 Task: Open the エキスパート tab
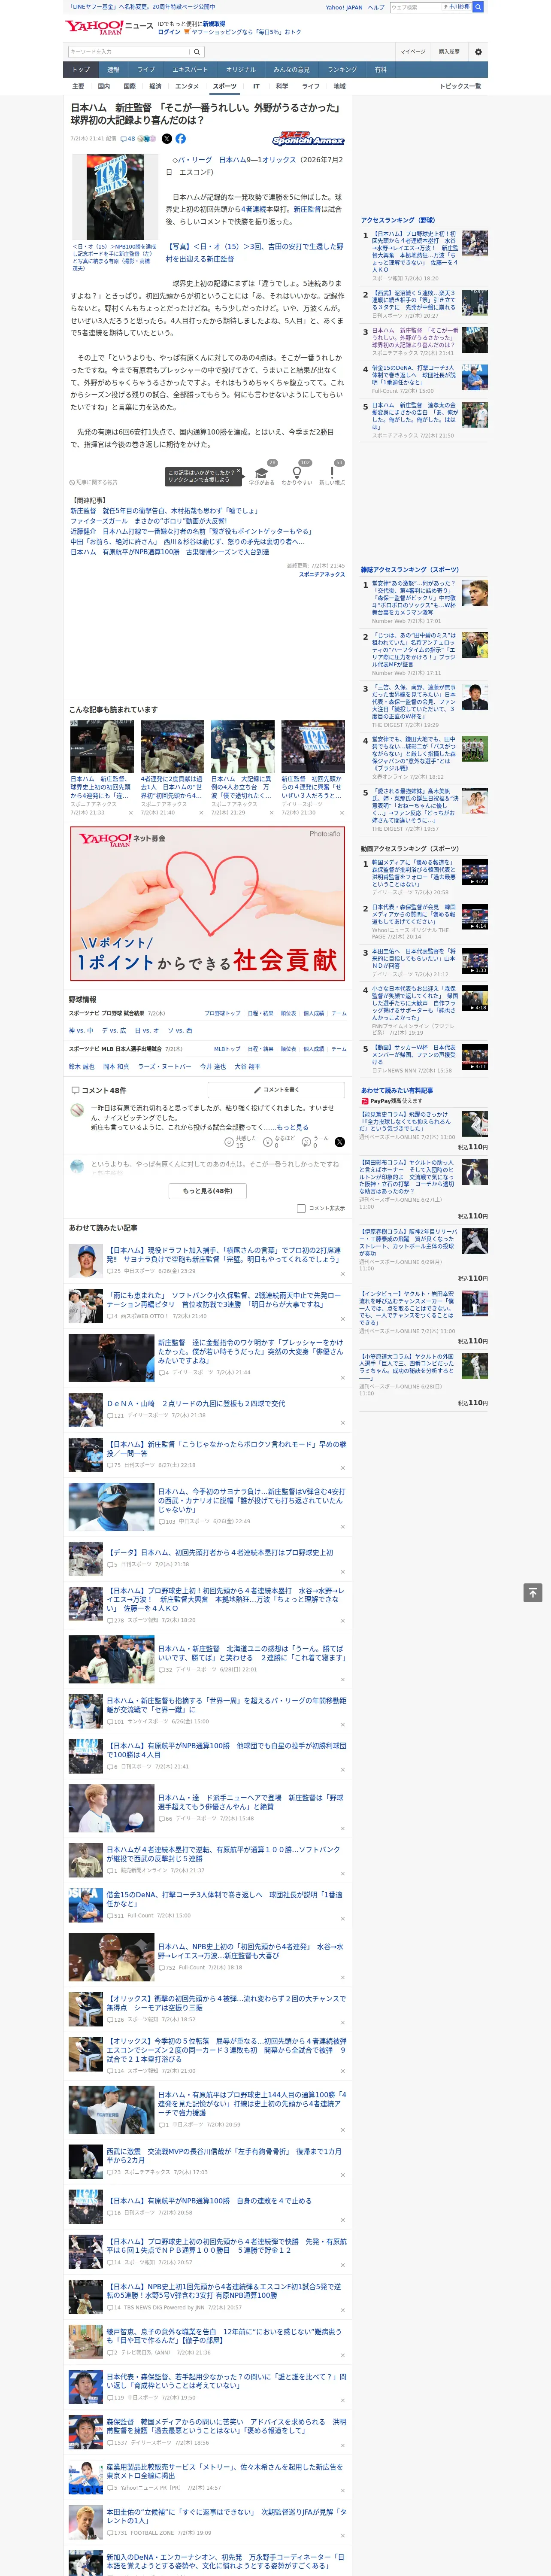190,69
